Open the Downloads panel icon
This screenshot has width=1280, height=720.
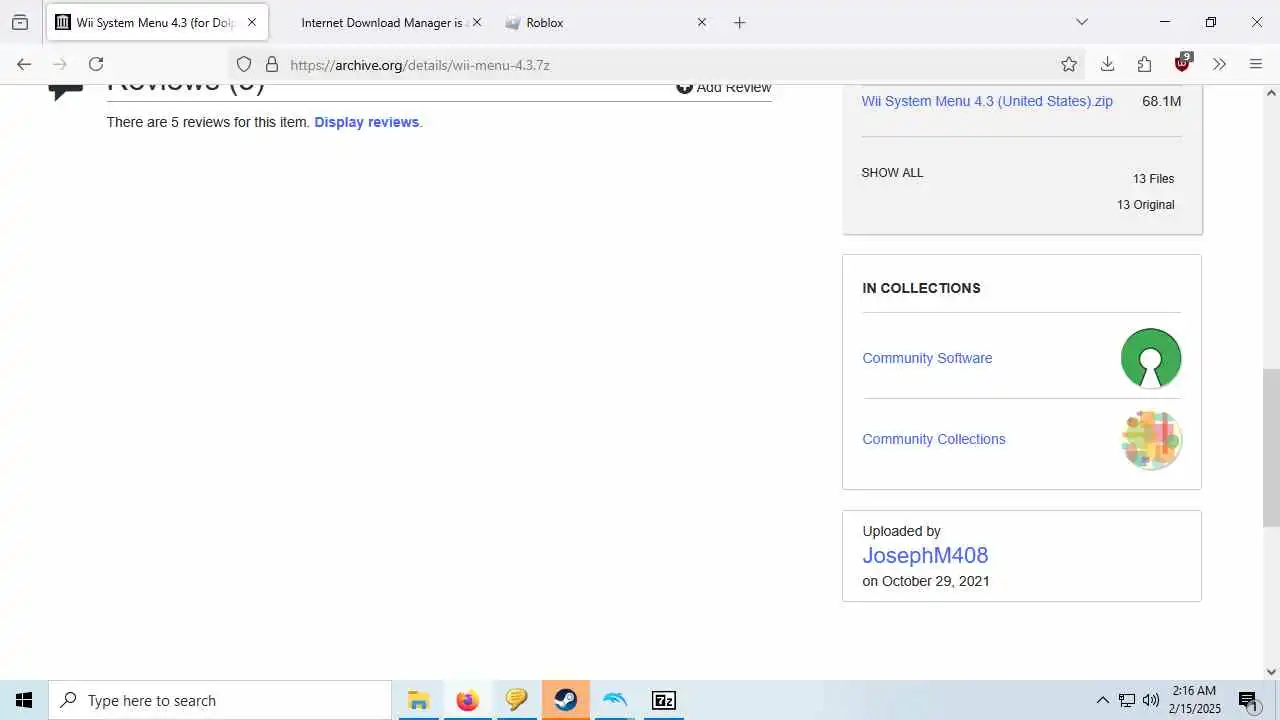point(1107,64)
